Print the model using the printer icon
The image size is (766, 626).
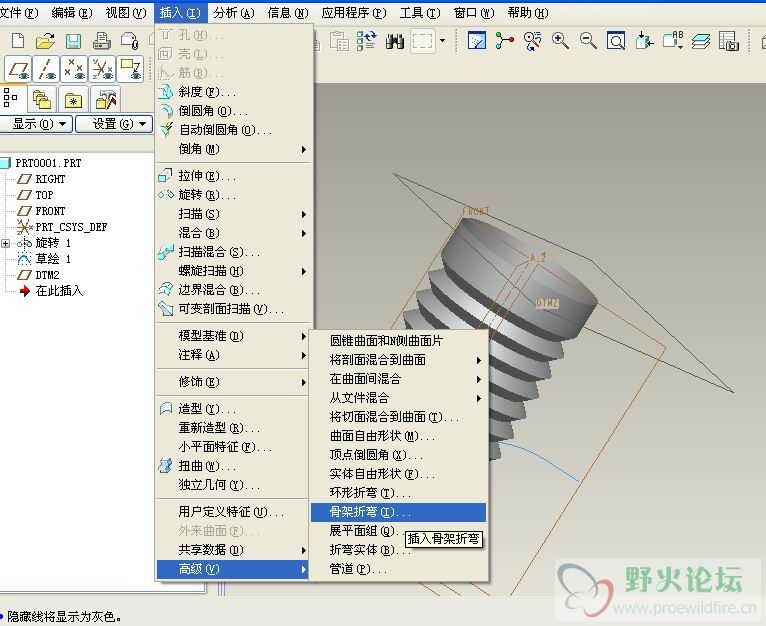[102, 41]
